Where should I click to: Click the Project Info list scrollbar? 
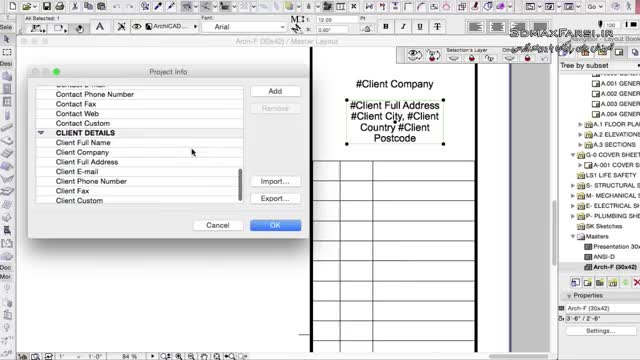[x=240, y=185]
